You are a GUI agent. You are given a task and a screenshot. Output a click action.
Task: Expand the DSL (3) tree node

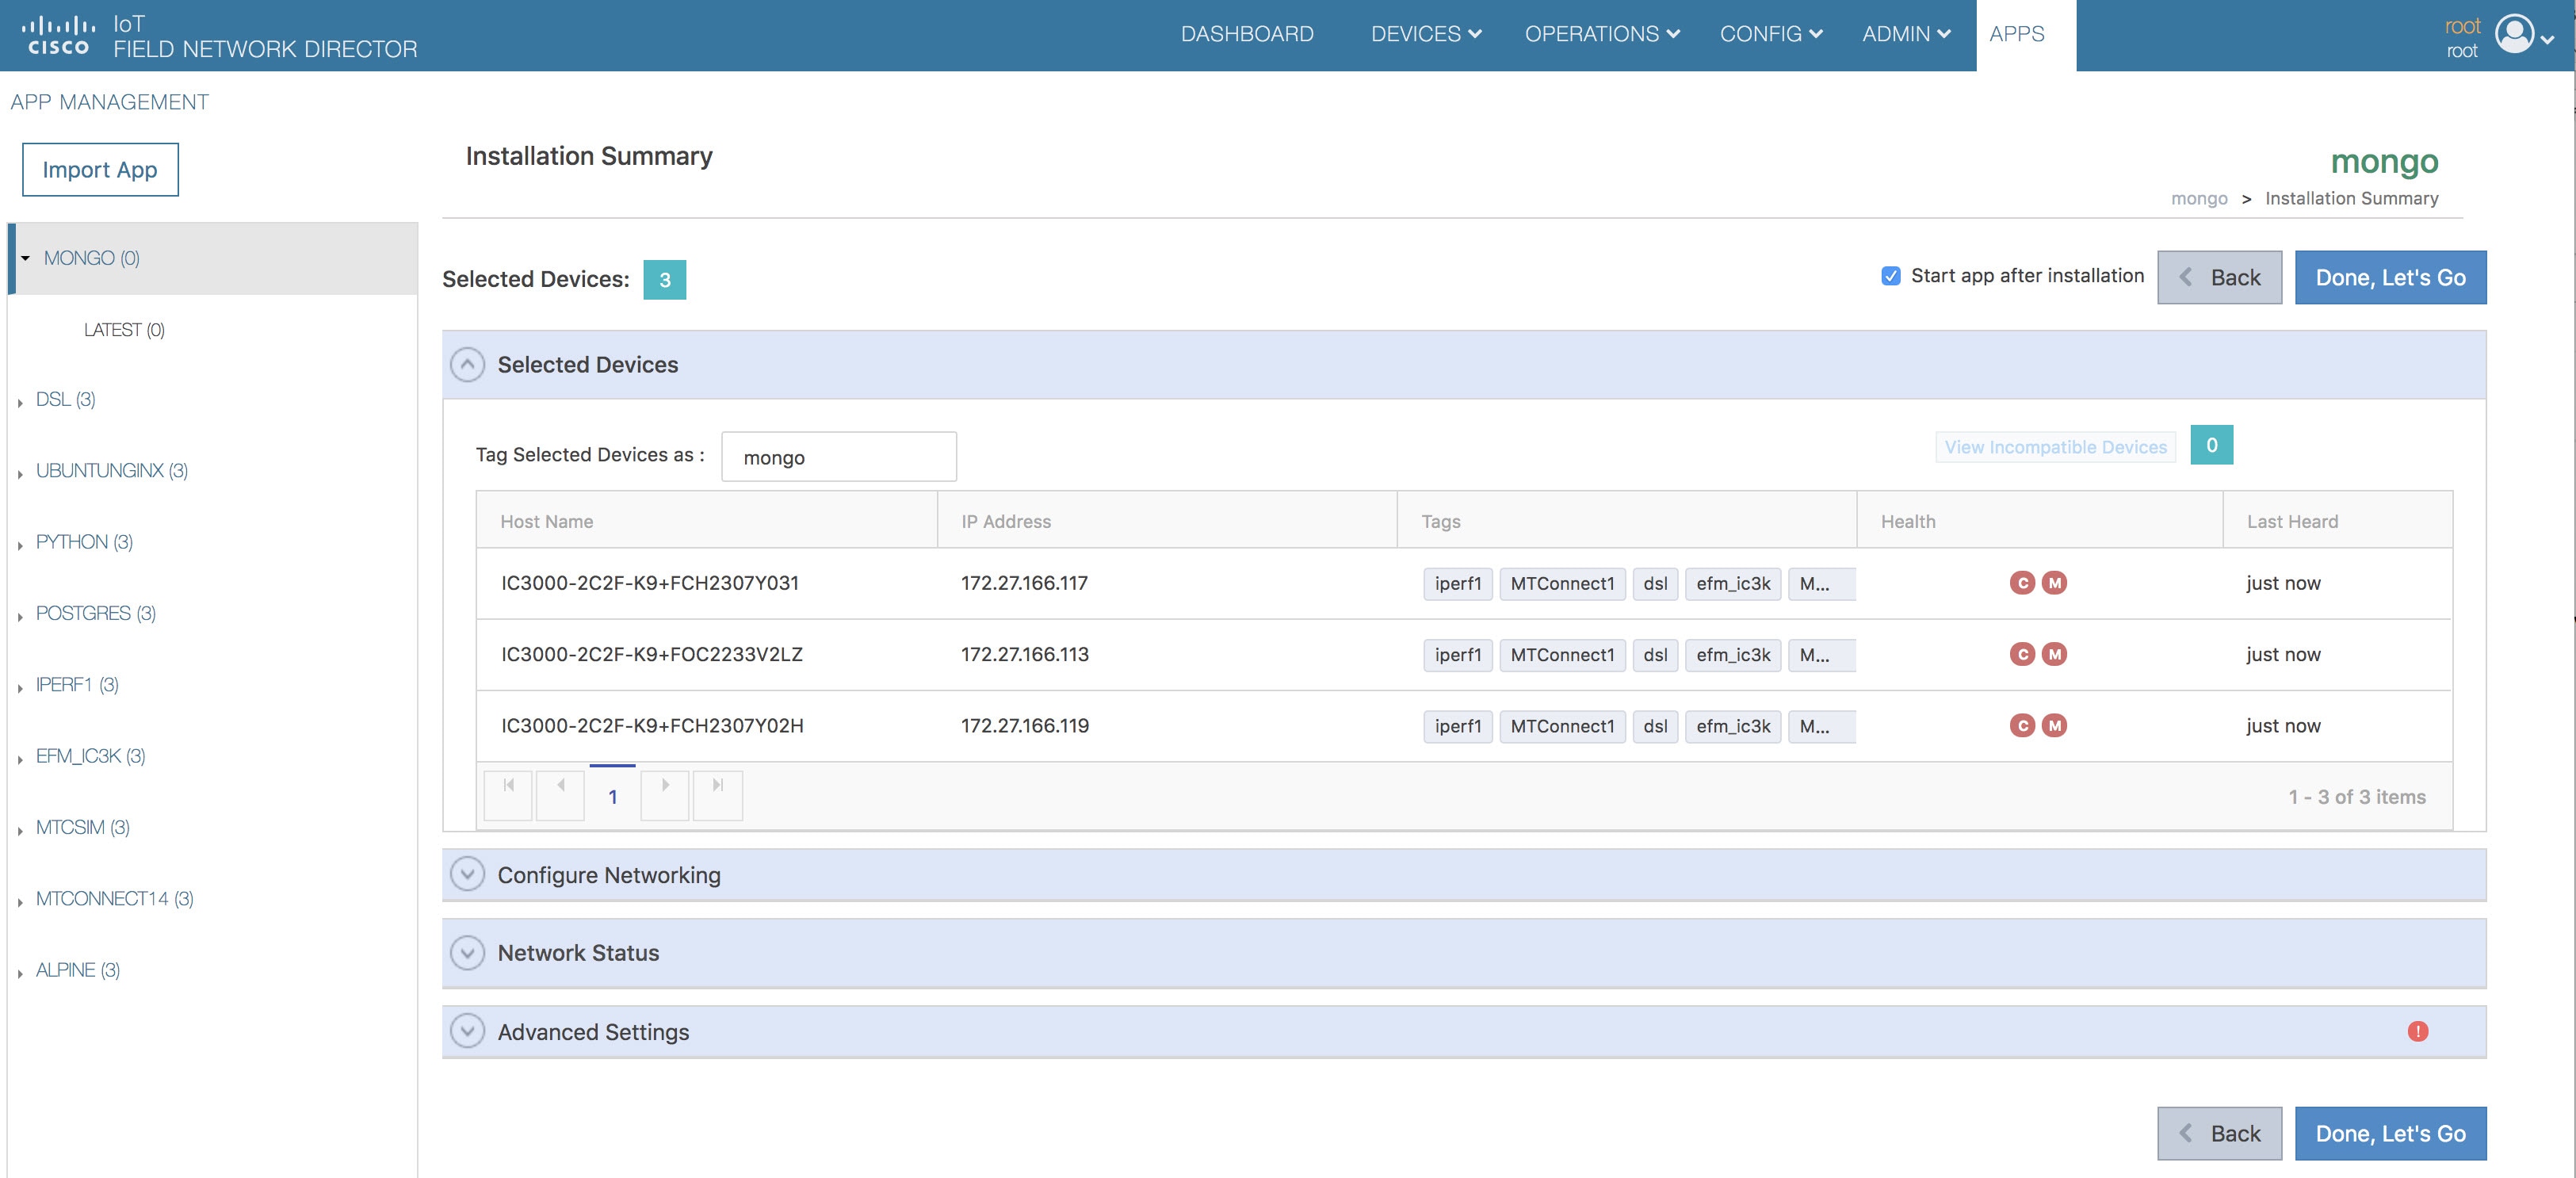coord(20,402)
